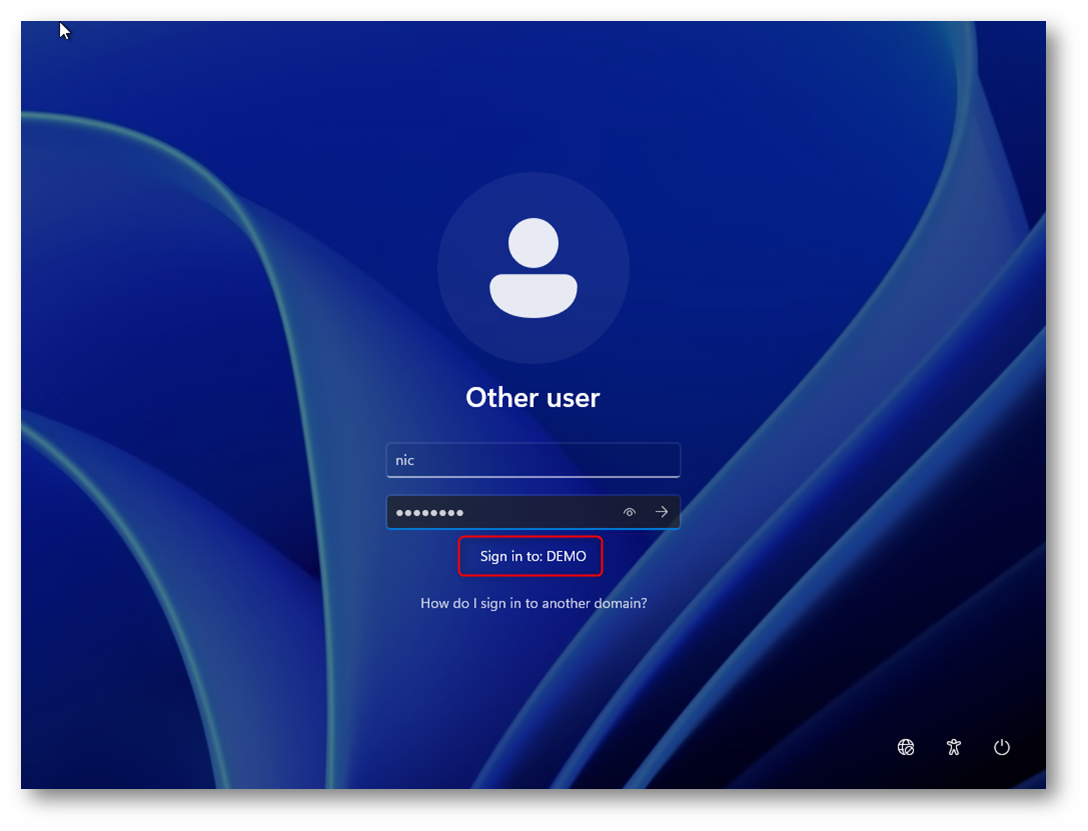Click the Other user heading text
Viewport: 1088px width, 831px height.
tap(533, 397)
